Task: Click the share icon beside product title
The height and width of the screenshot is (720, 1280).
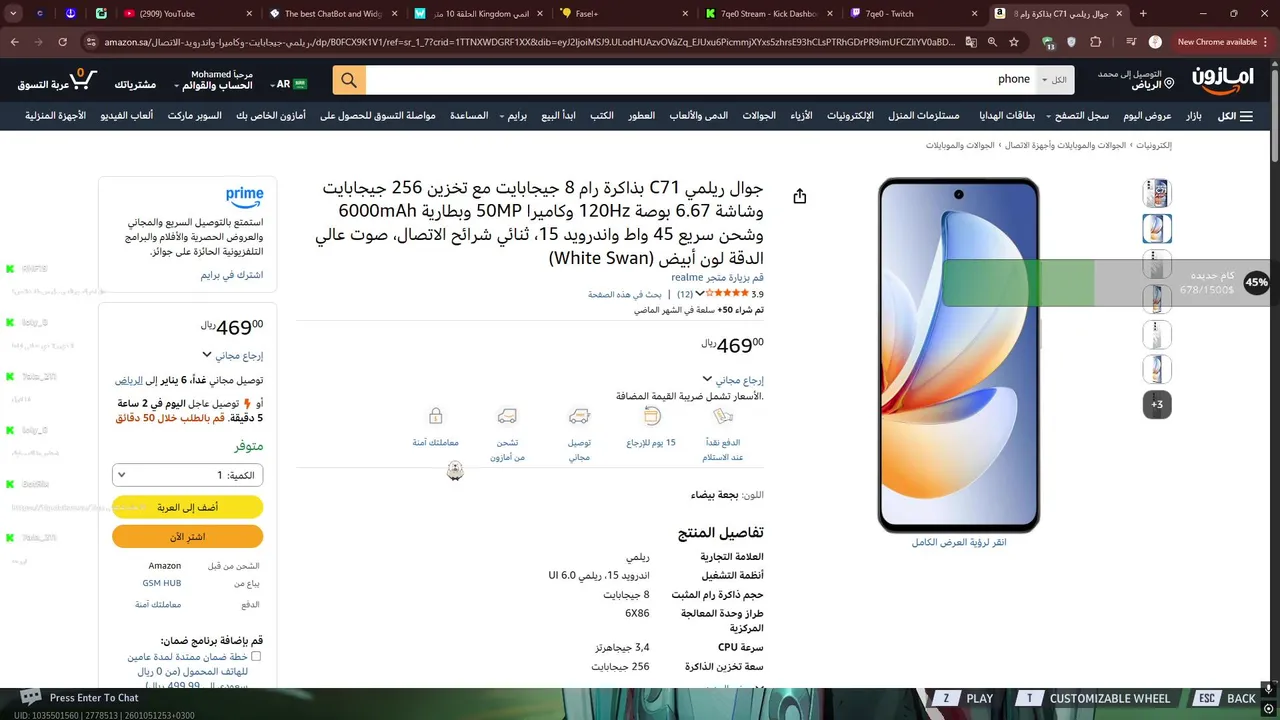Action: coord(799,196)
